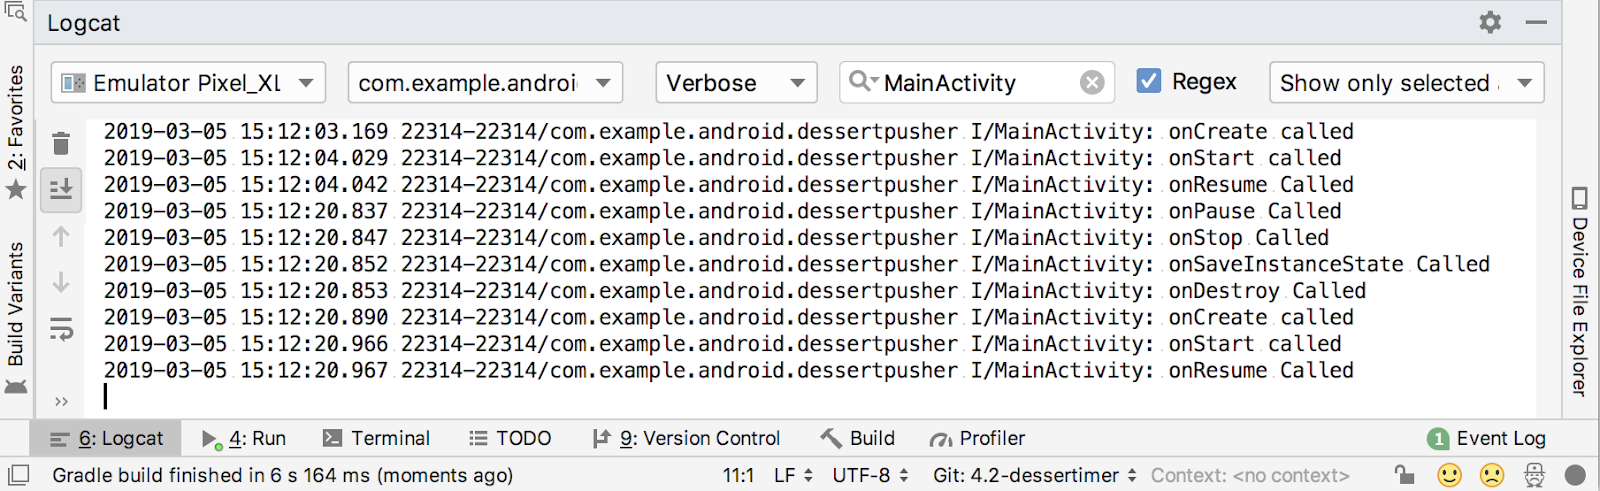Open the Emulator Pixel_XL device dropdown
This screenshot has height=491, width=1600.
tap(189, 83)
